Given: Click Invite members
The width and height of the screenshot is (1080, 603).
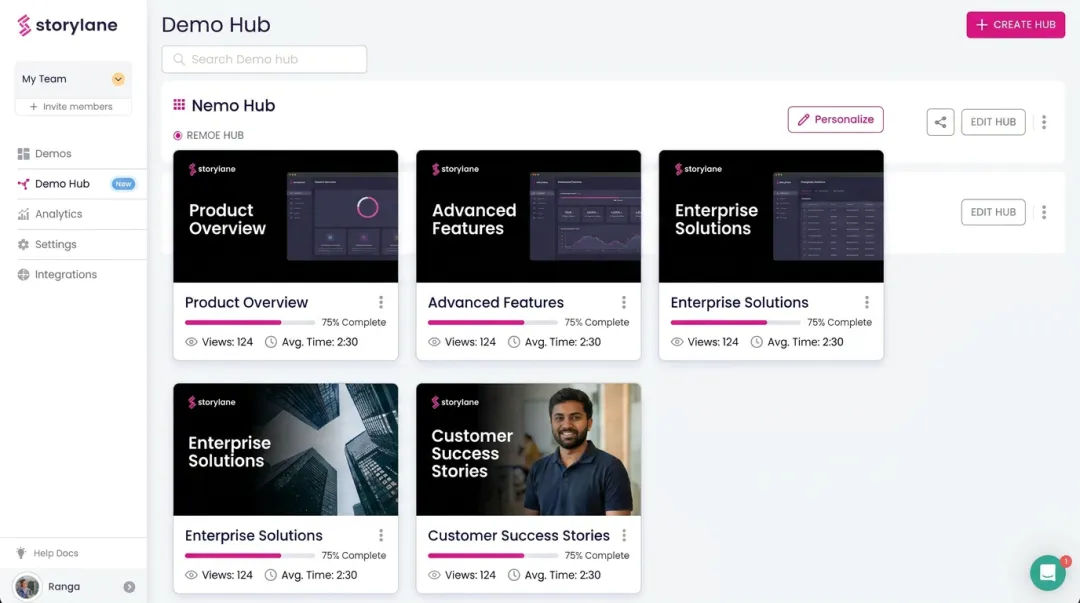Looking at the screenshot, I should tap(71, 107).
